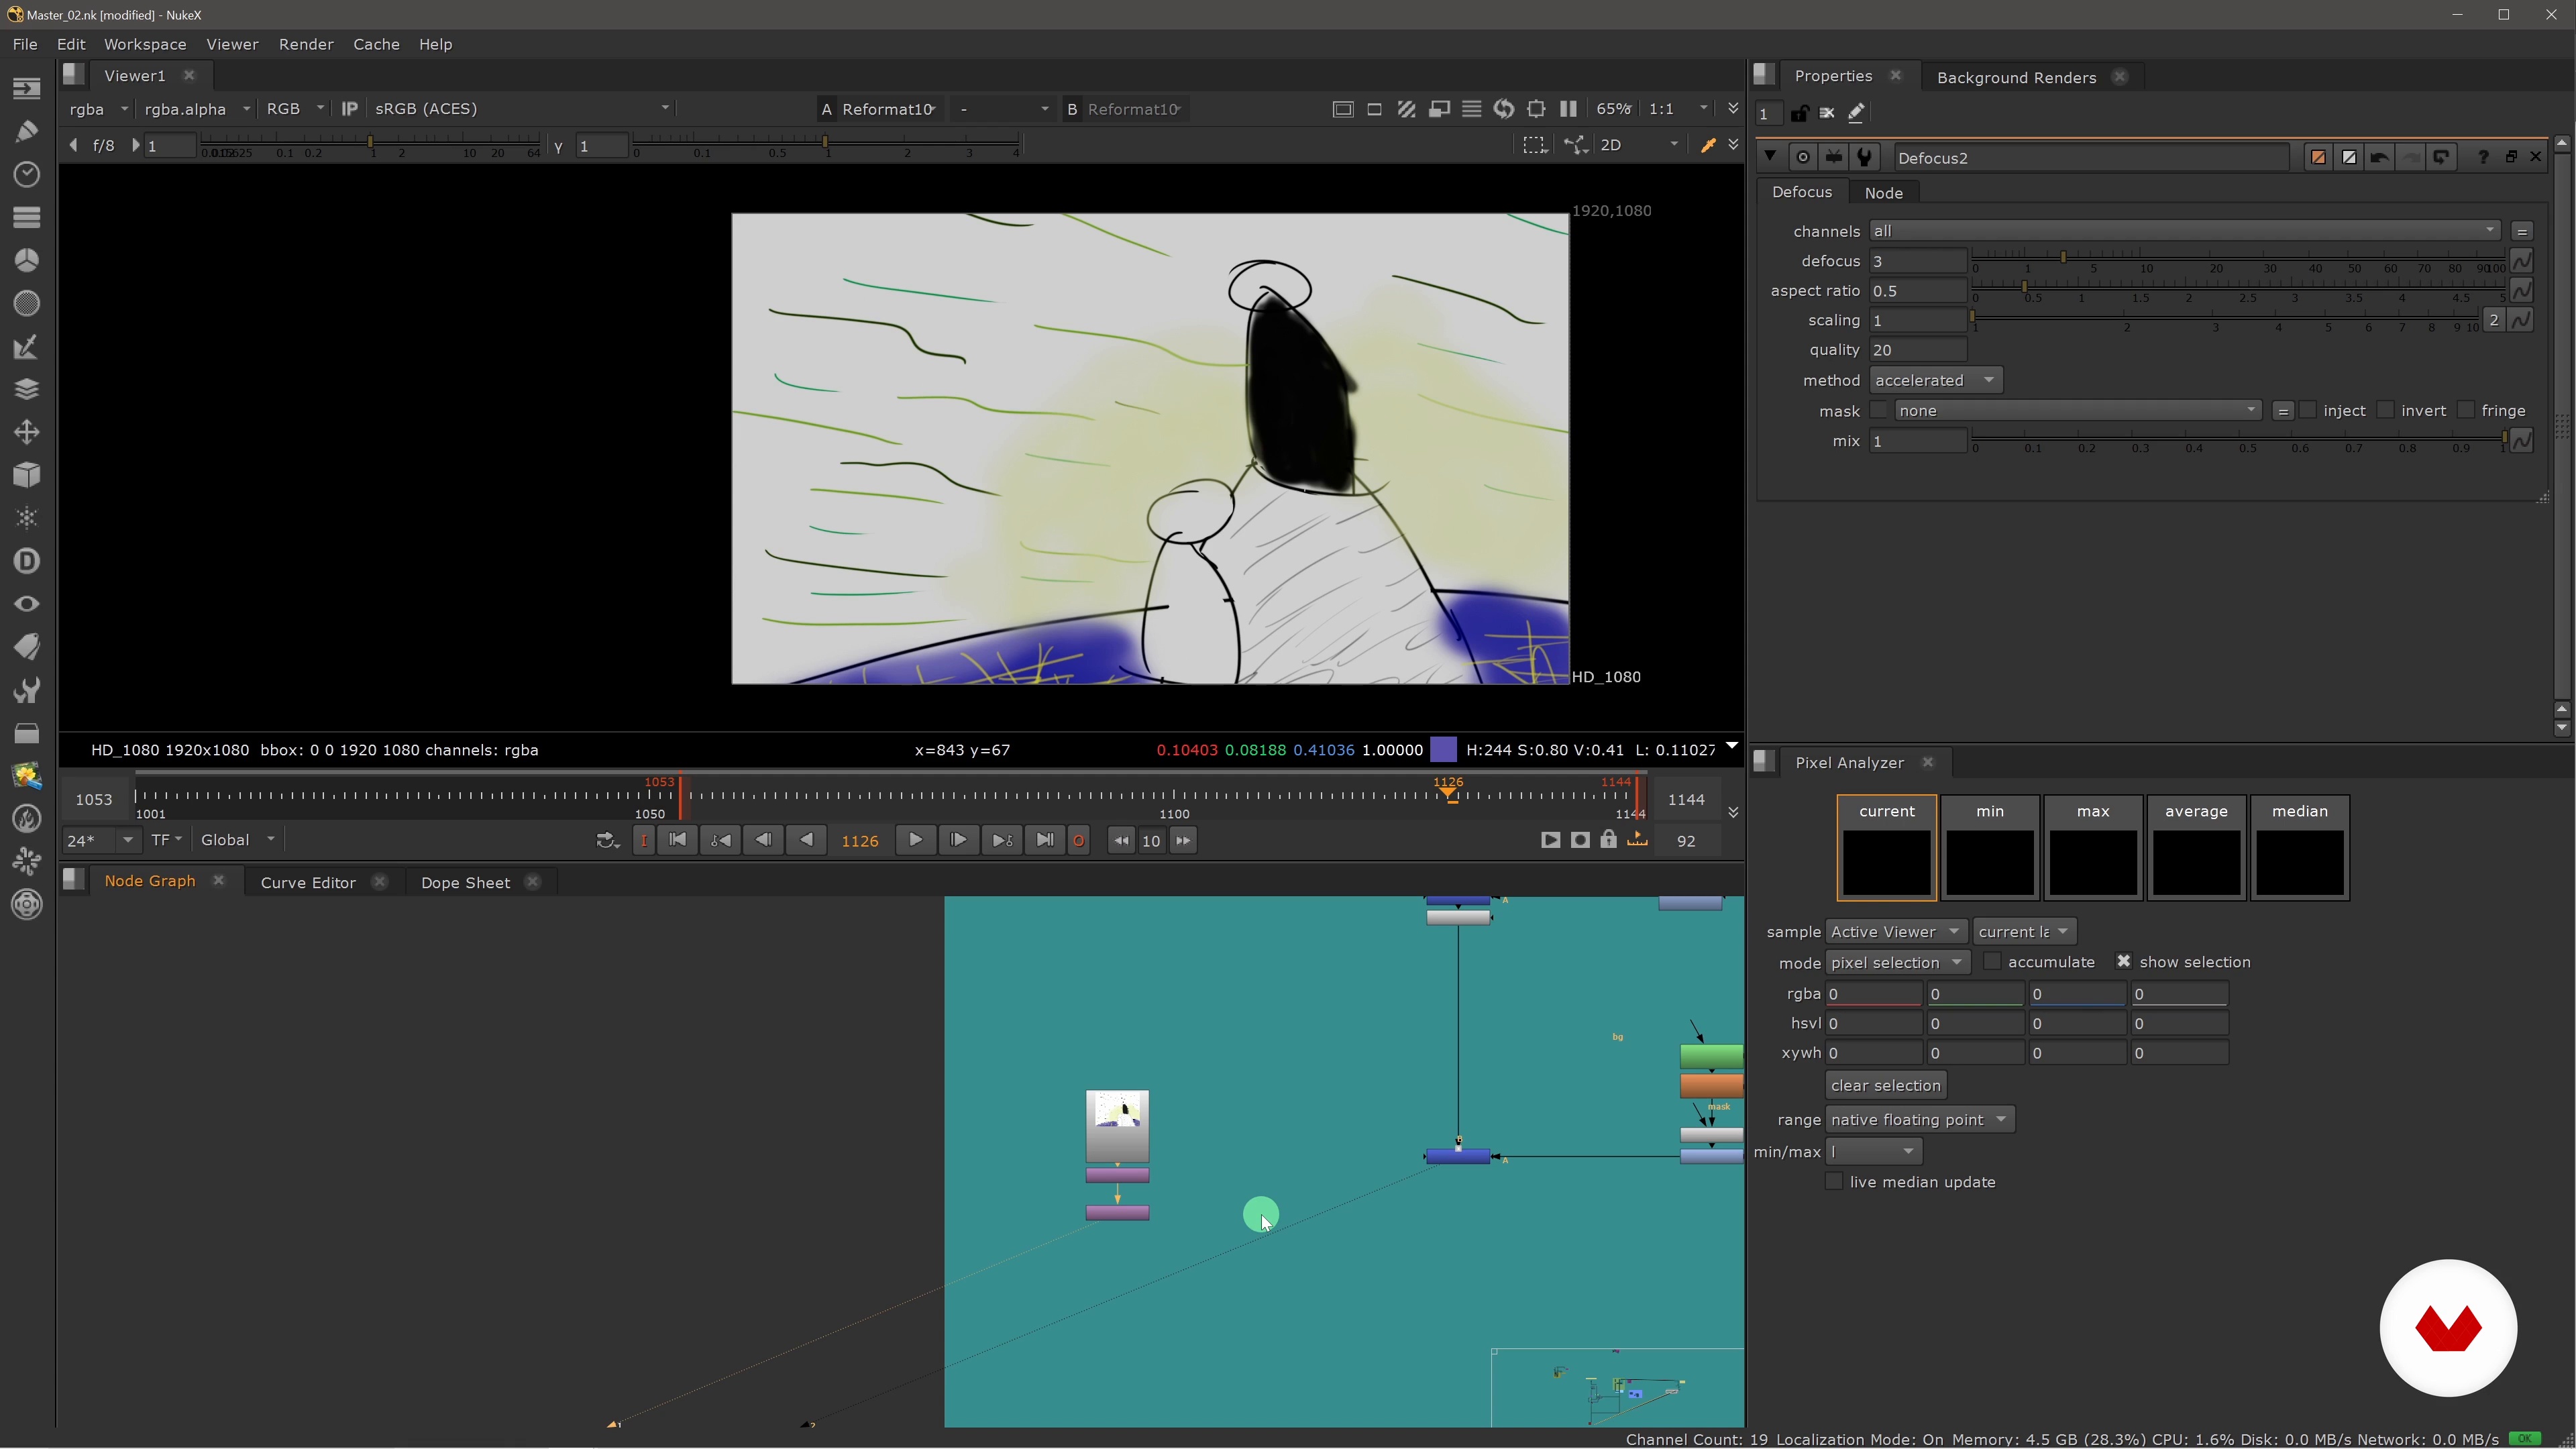2576x1449 pixels.
Task: Switch to the Curve Editor tab
Action: coord(308,882)
